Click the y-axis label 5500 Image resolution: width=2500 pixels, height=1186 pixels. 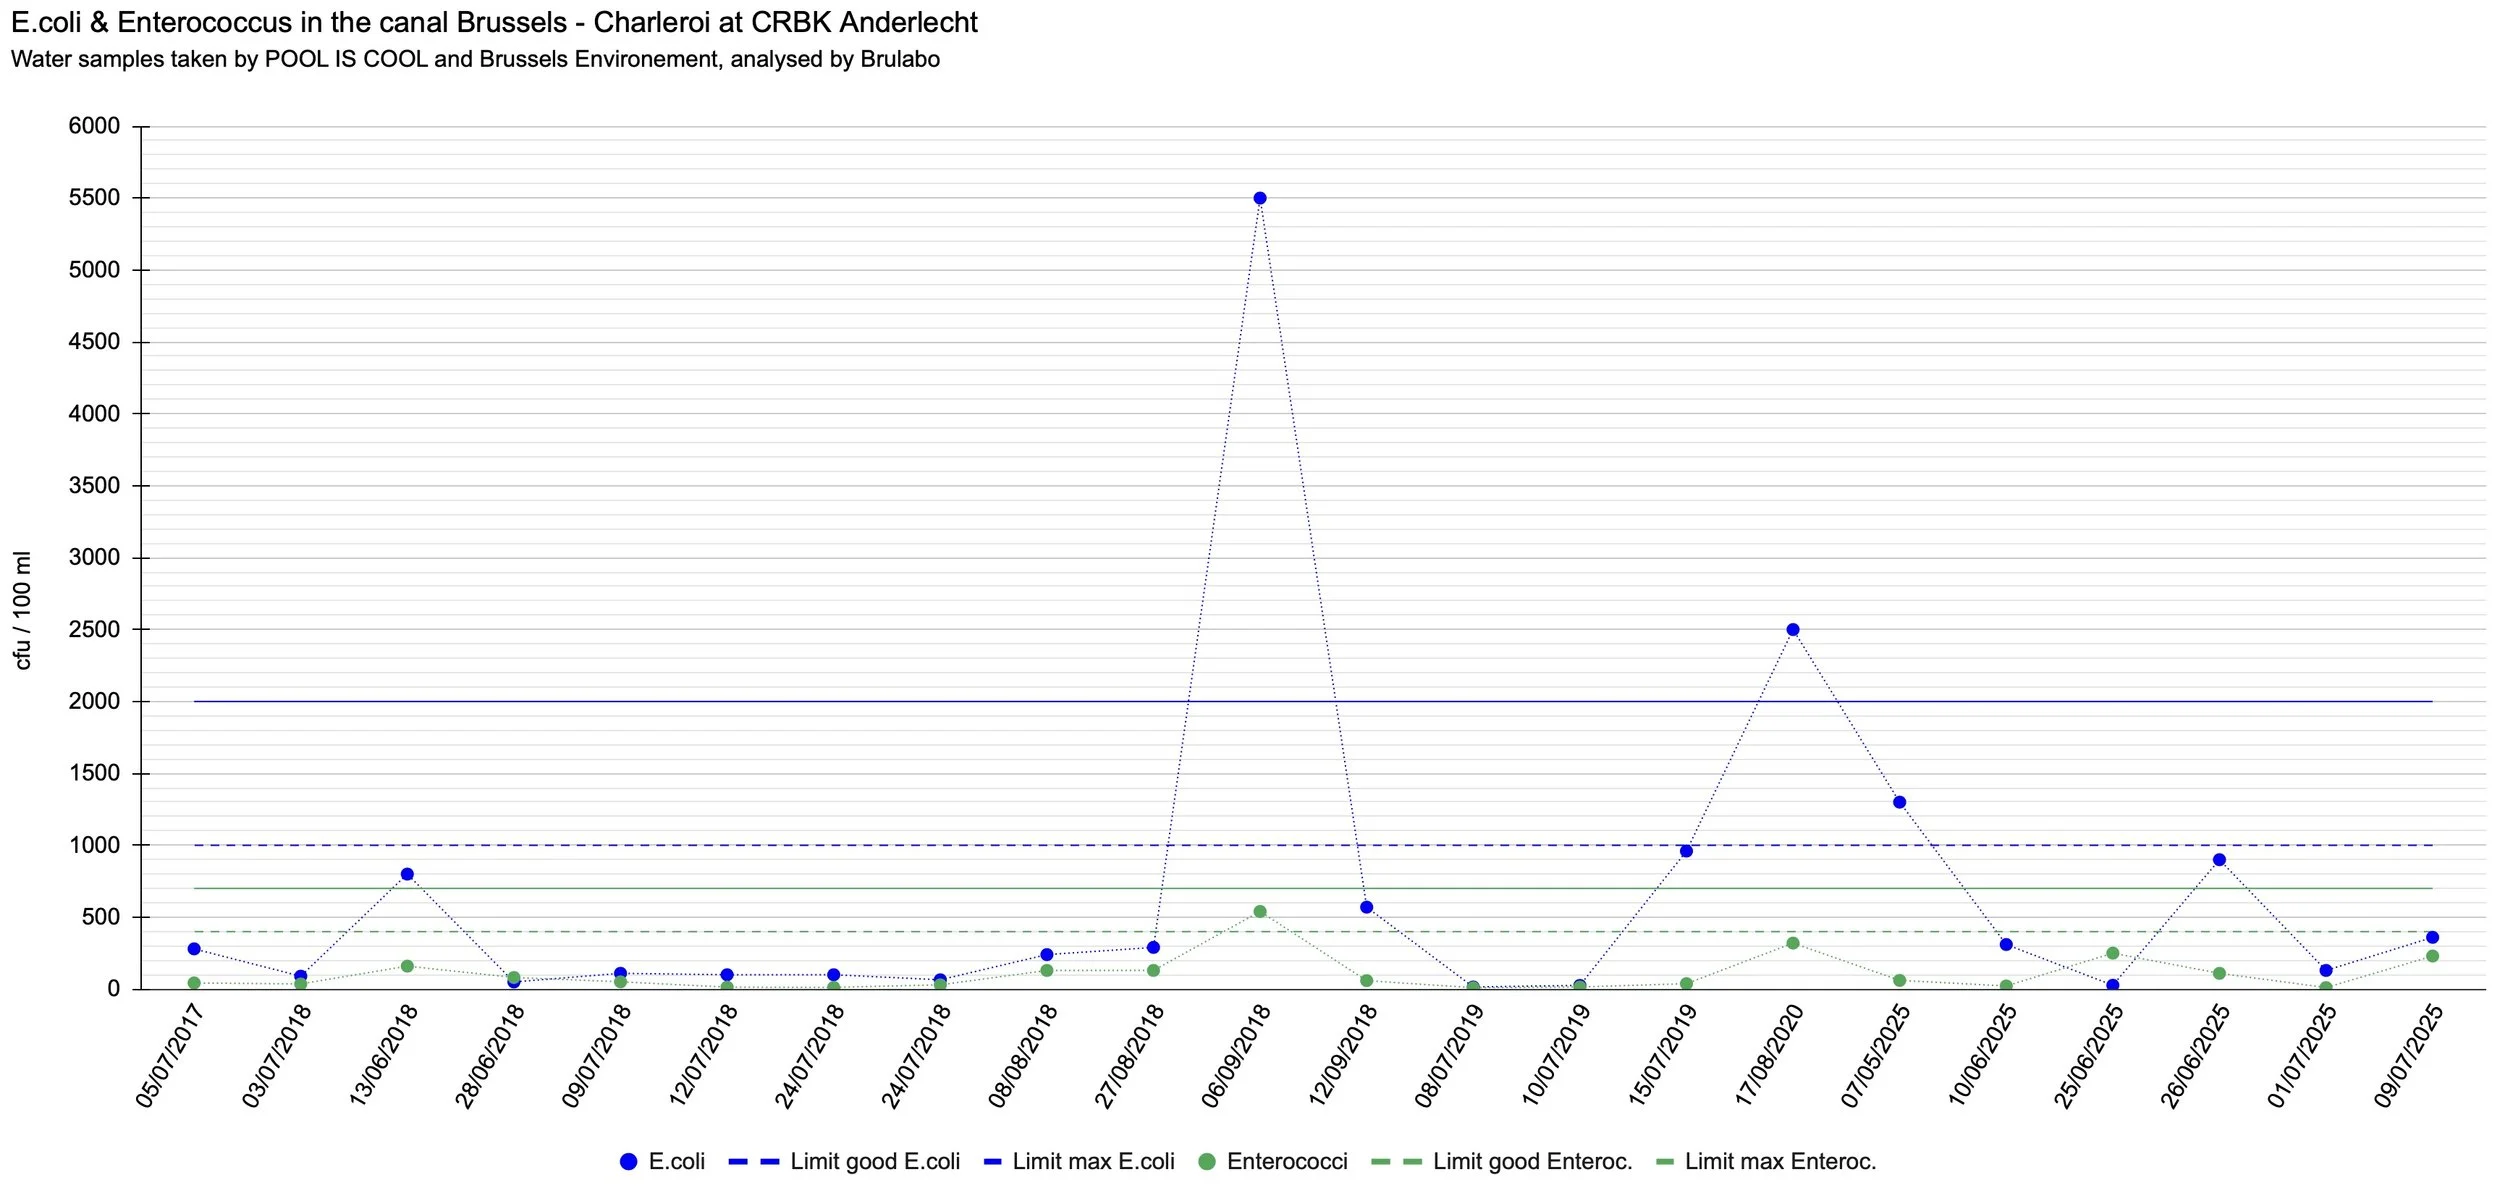94,198
